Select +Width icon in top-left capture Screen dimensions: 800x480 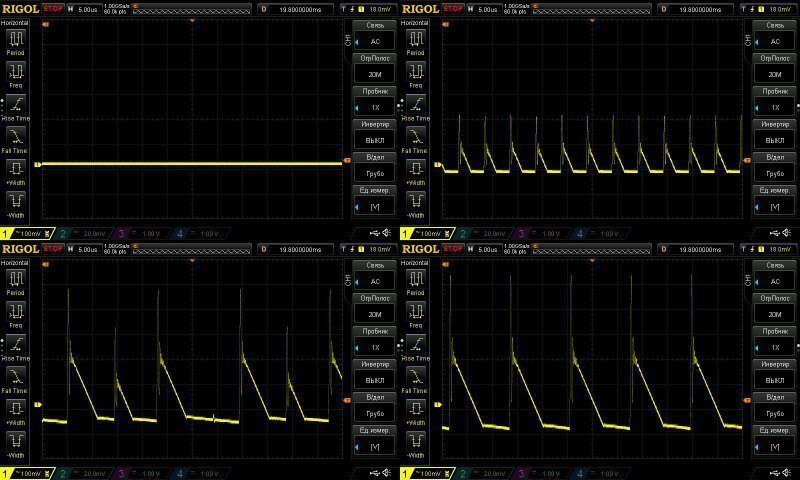tap(16, 169)
